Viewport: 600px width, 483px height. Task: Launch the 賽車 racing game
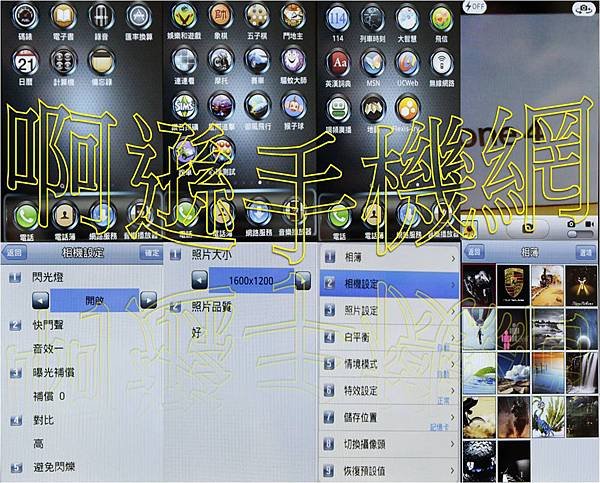coord(257,61)
